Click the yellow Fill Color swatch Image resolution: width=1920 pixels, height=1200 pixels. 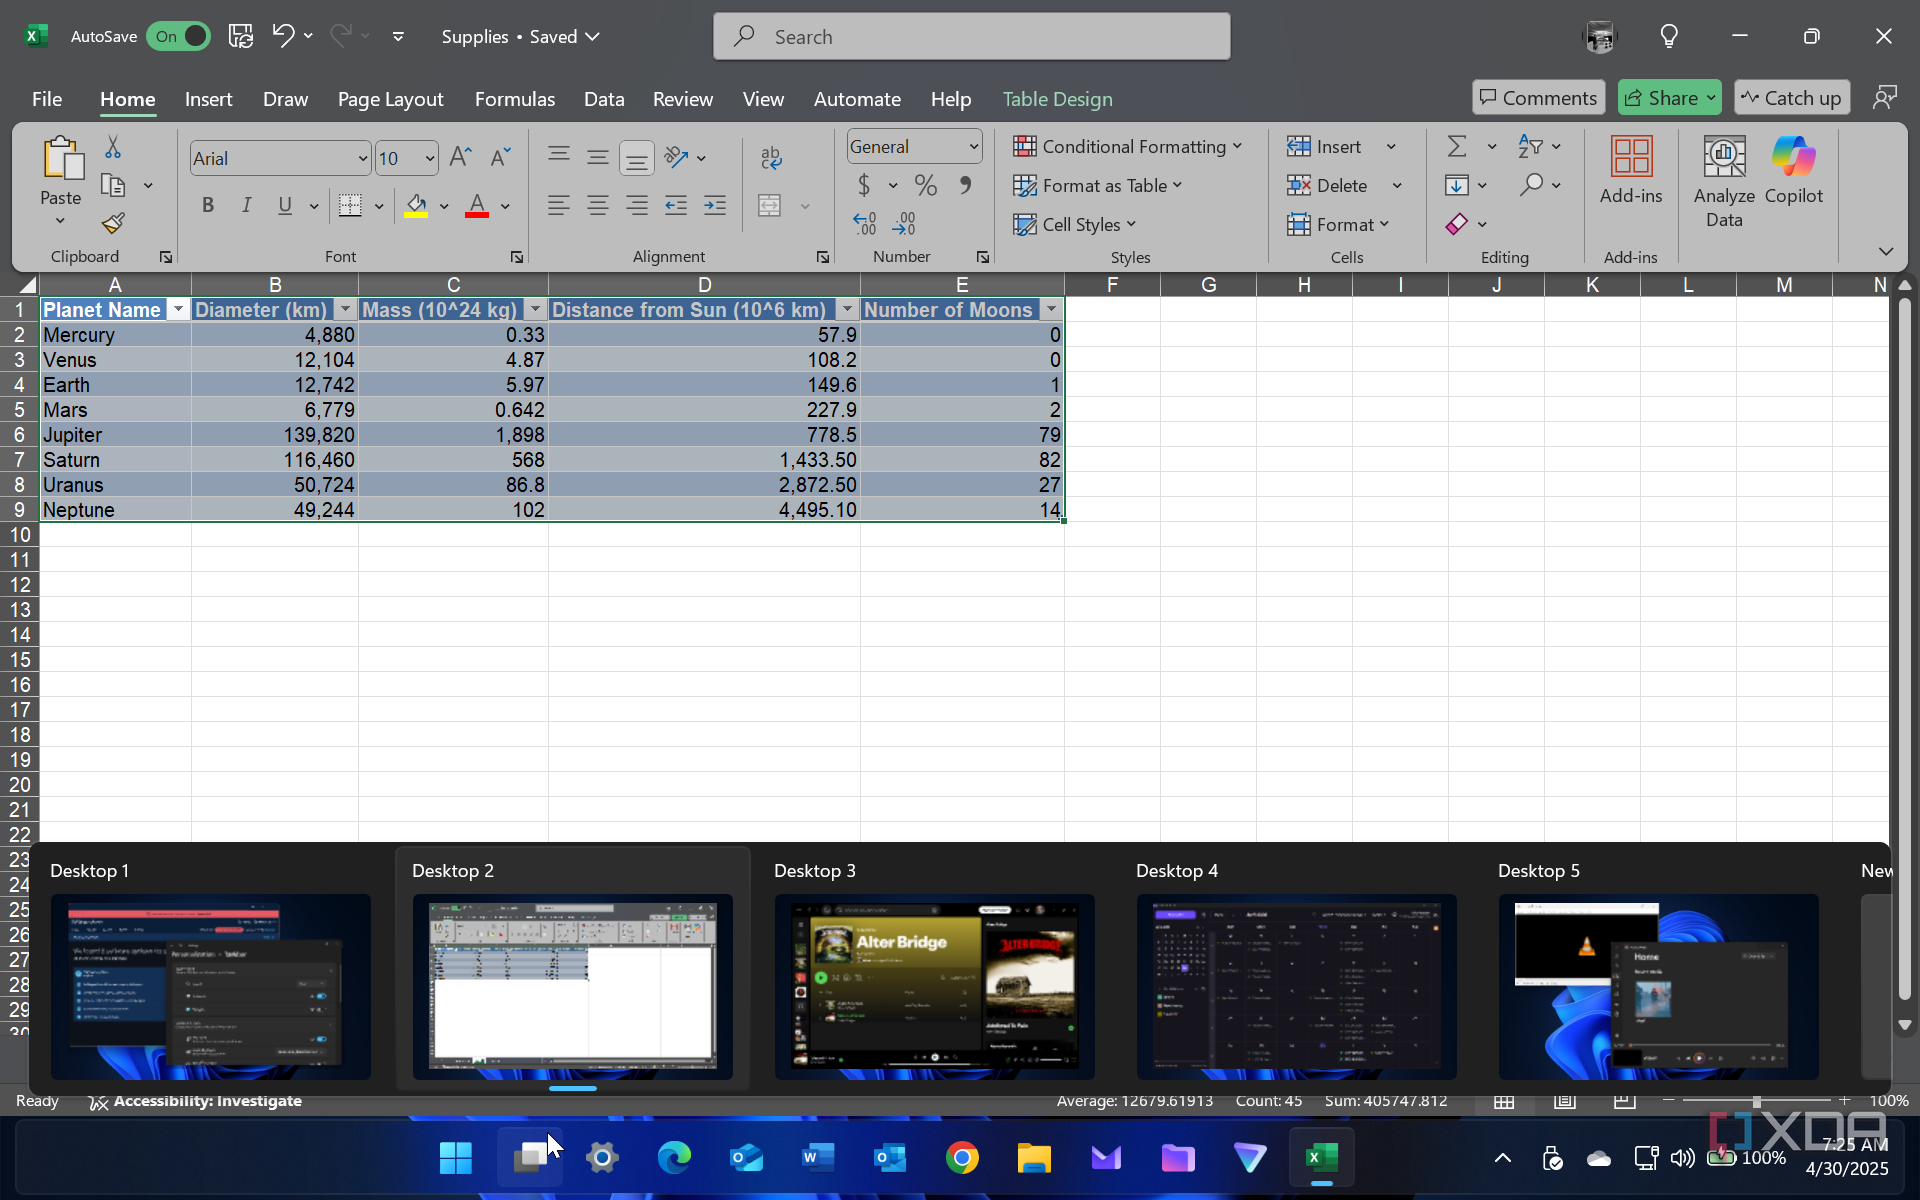pyautogui.click(x=416, y=206)
